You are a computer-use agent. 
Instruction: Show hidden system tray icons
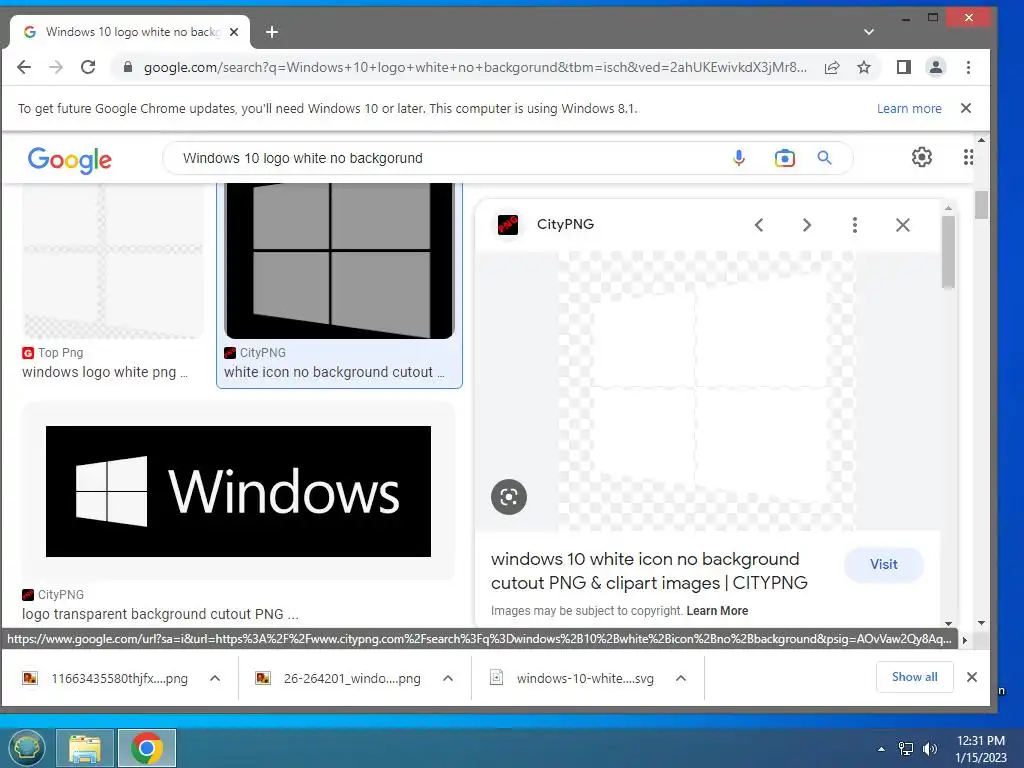[x=882, y=749]
